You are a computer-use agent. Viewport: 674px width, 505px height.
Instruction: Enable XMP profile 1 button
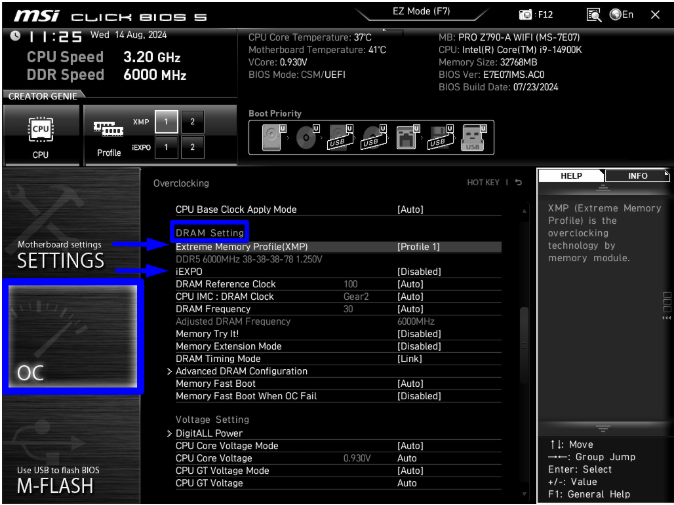coord(167,121)
